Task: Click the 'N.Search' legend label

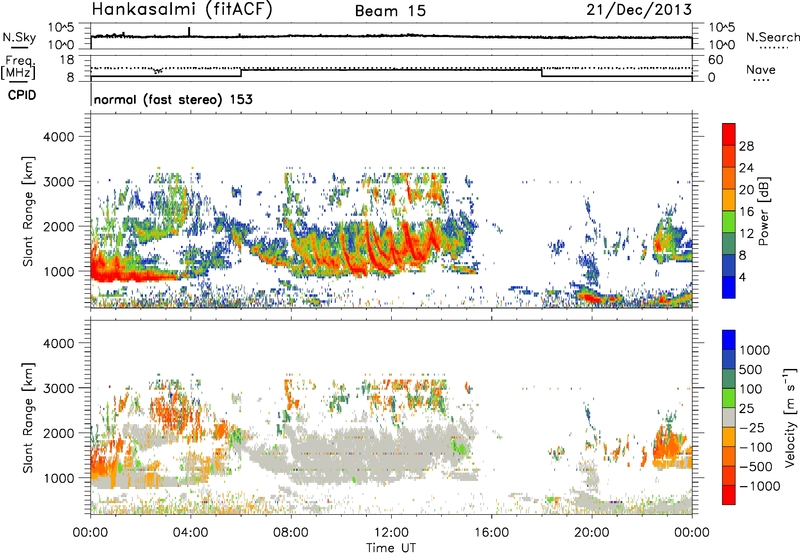Action: [x=772, y=37]
